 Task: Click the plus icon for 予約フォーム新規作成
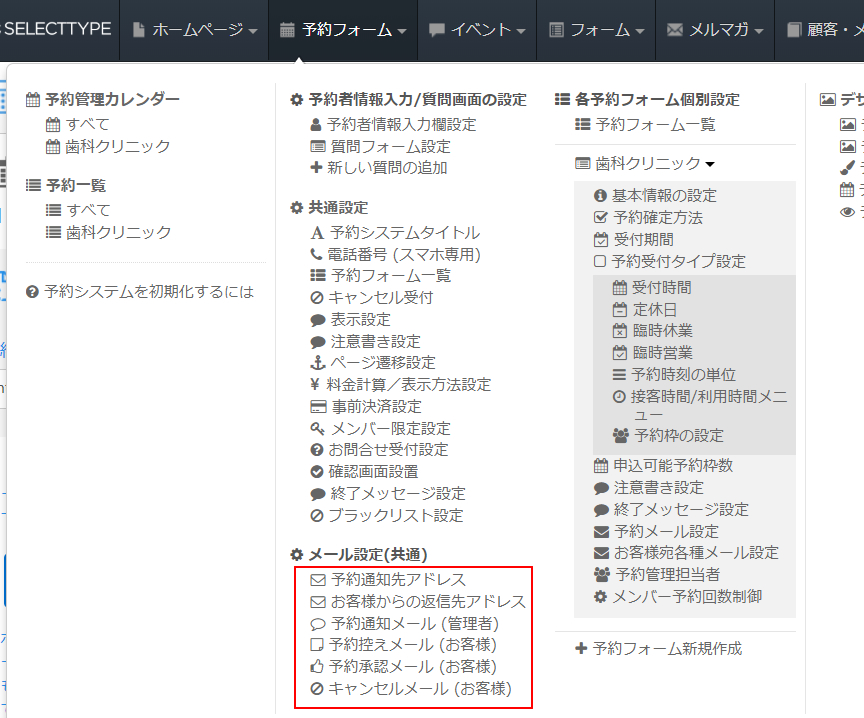point(581,648)
